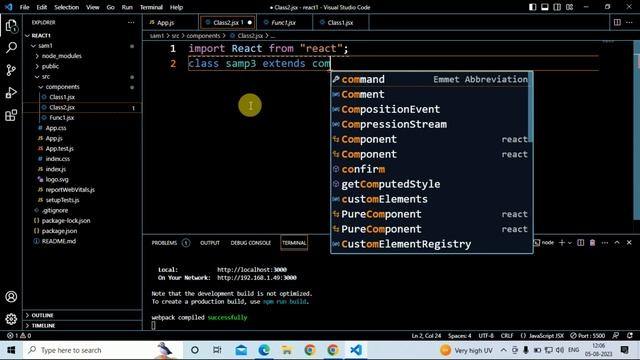640x360 pixels.
Task: Switch to the App.js editor tab
Action: pos(165,22)
